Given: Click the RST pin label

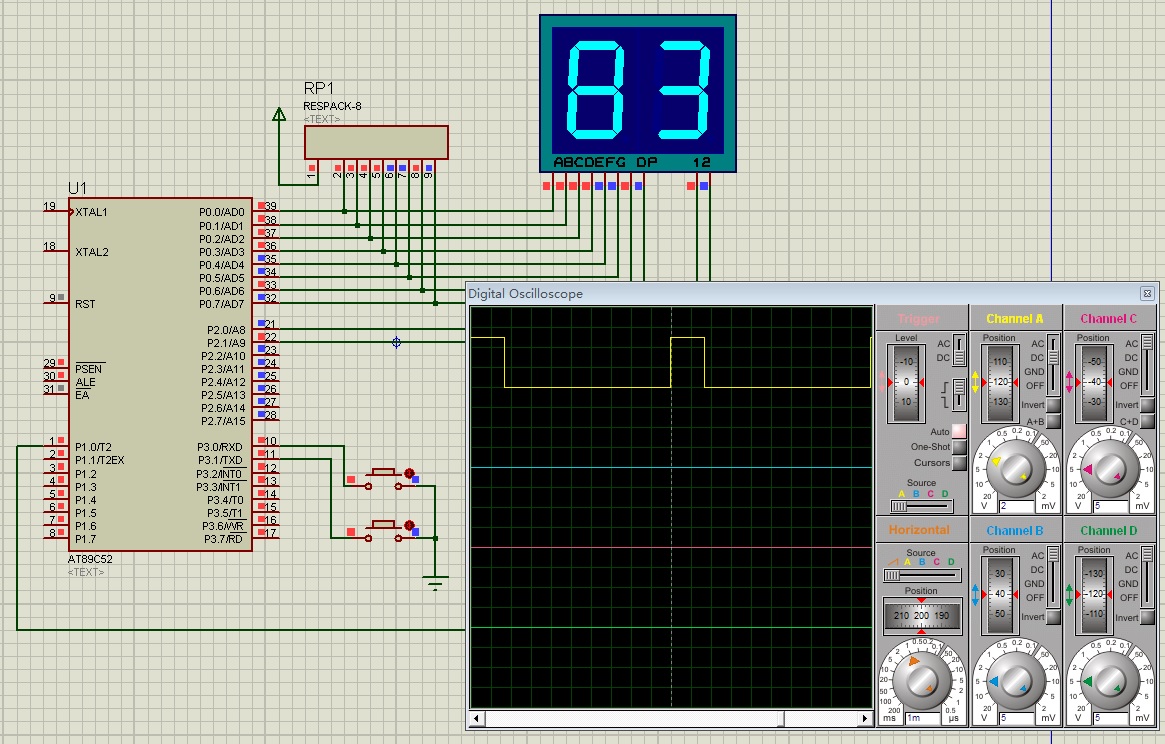Looking at the screenshot, I should click(85, 304).
